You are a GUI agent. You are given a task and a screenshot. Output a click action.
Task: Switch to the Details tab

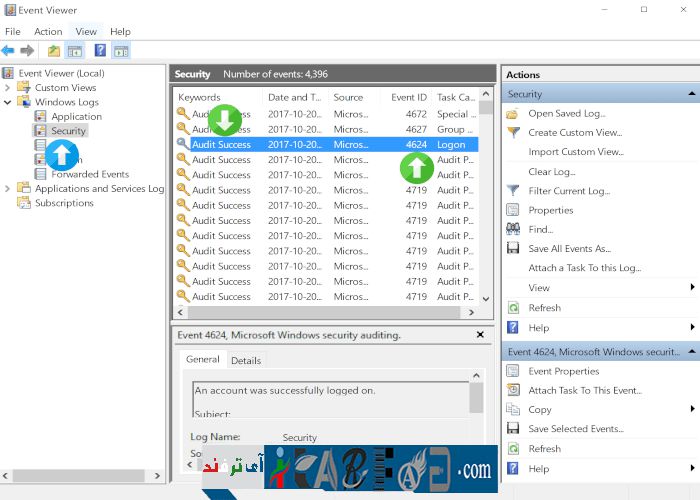pyautogui.click(x=246, y=360)
